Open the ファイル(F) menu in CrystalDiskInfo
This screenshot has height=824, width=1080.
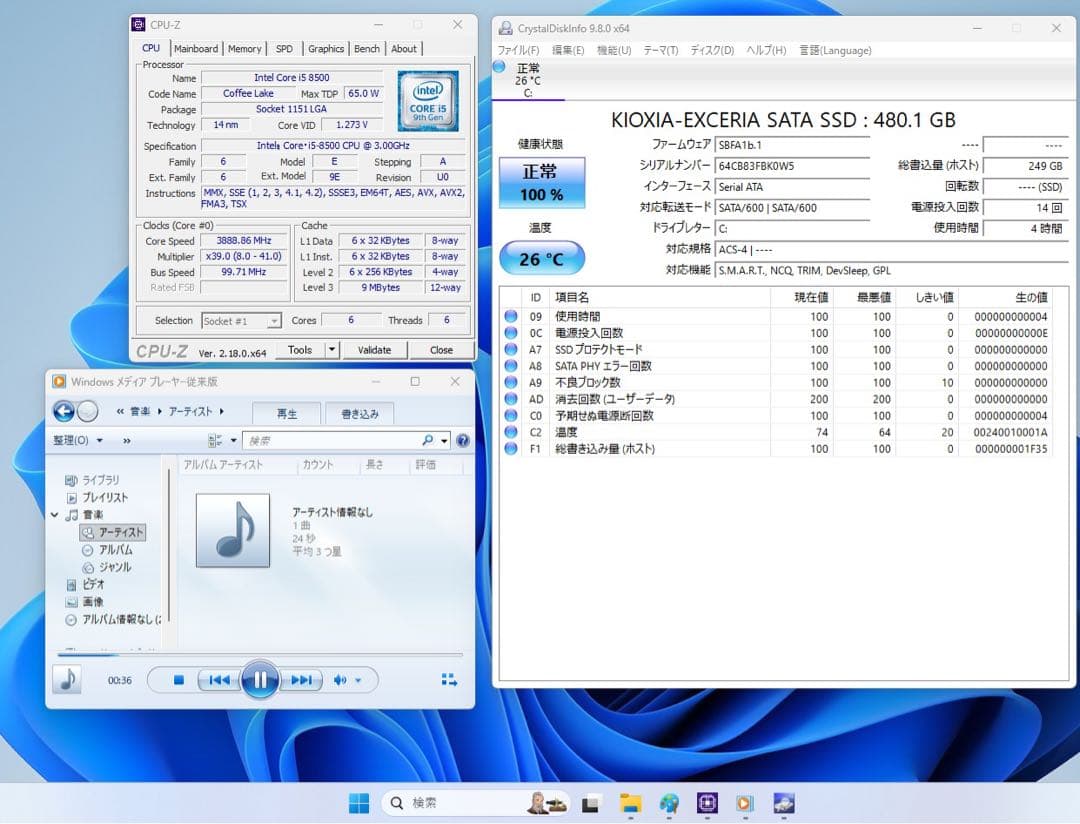[518, 50]
